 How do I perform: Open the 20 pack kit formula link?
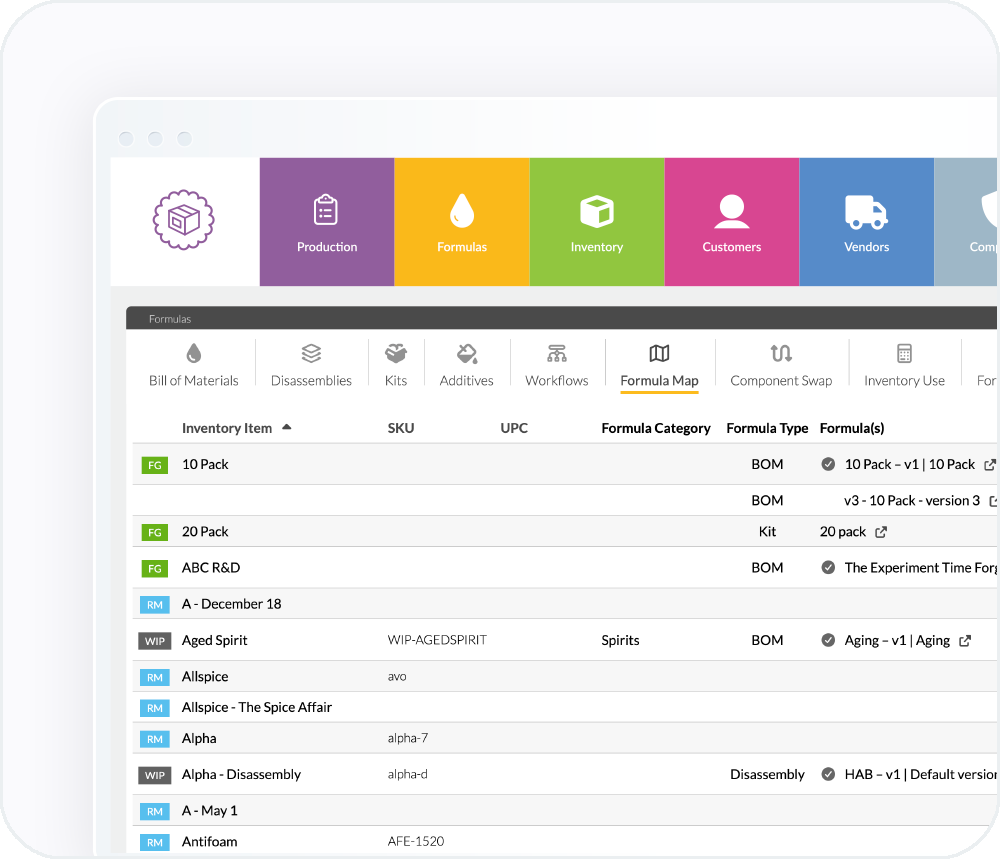842,532
